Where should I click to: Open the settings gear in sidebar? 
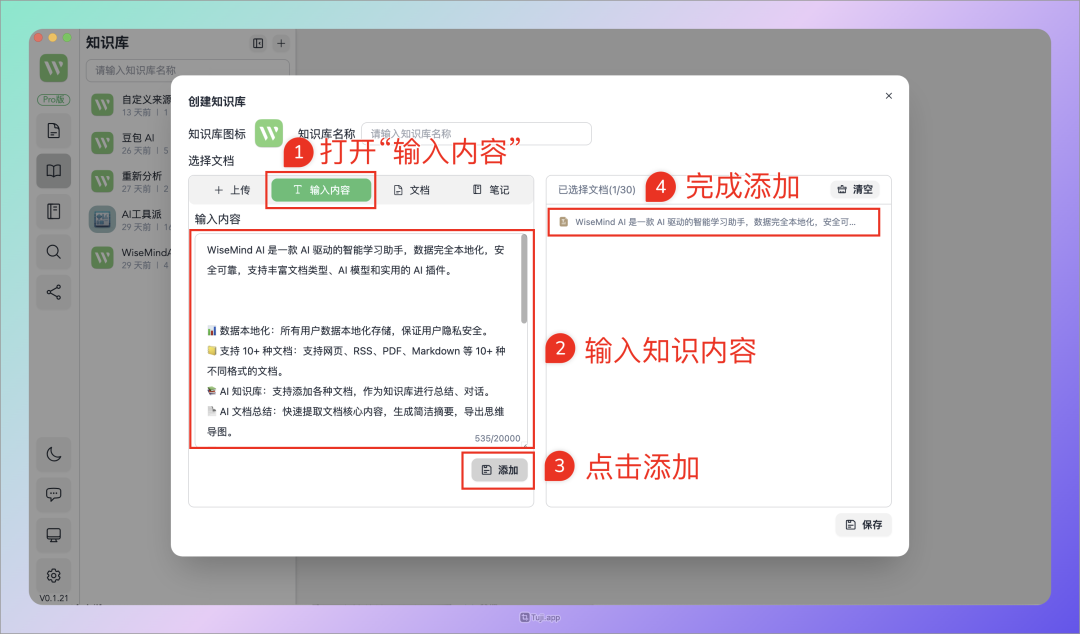54,575
